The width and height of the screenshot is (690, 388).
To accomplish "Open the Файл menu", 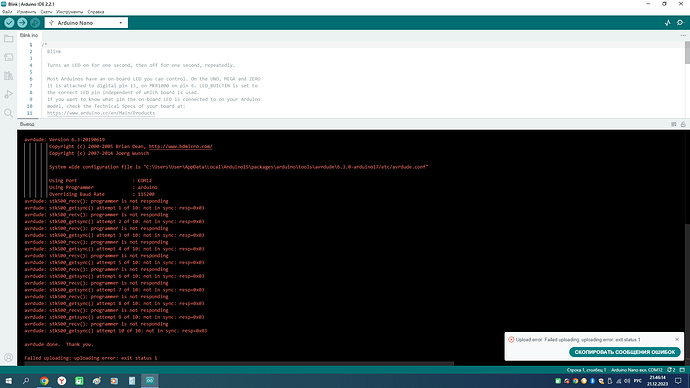I will click(7, 12).
